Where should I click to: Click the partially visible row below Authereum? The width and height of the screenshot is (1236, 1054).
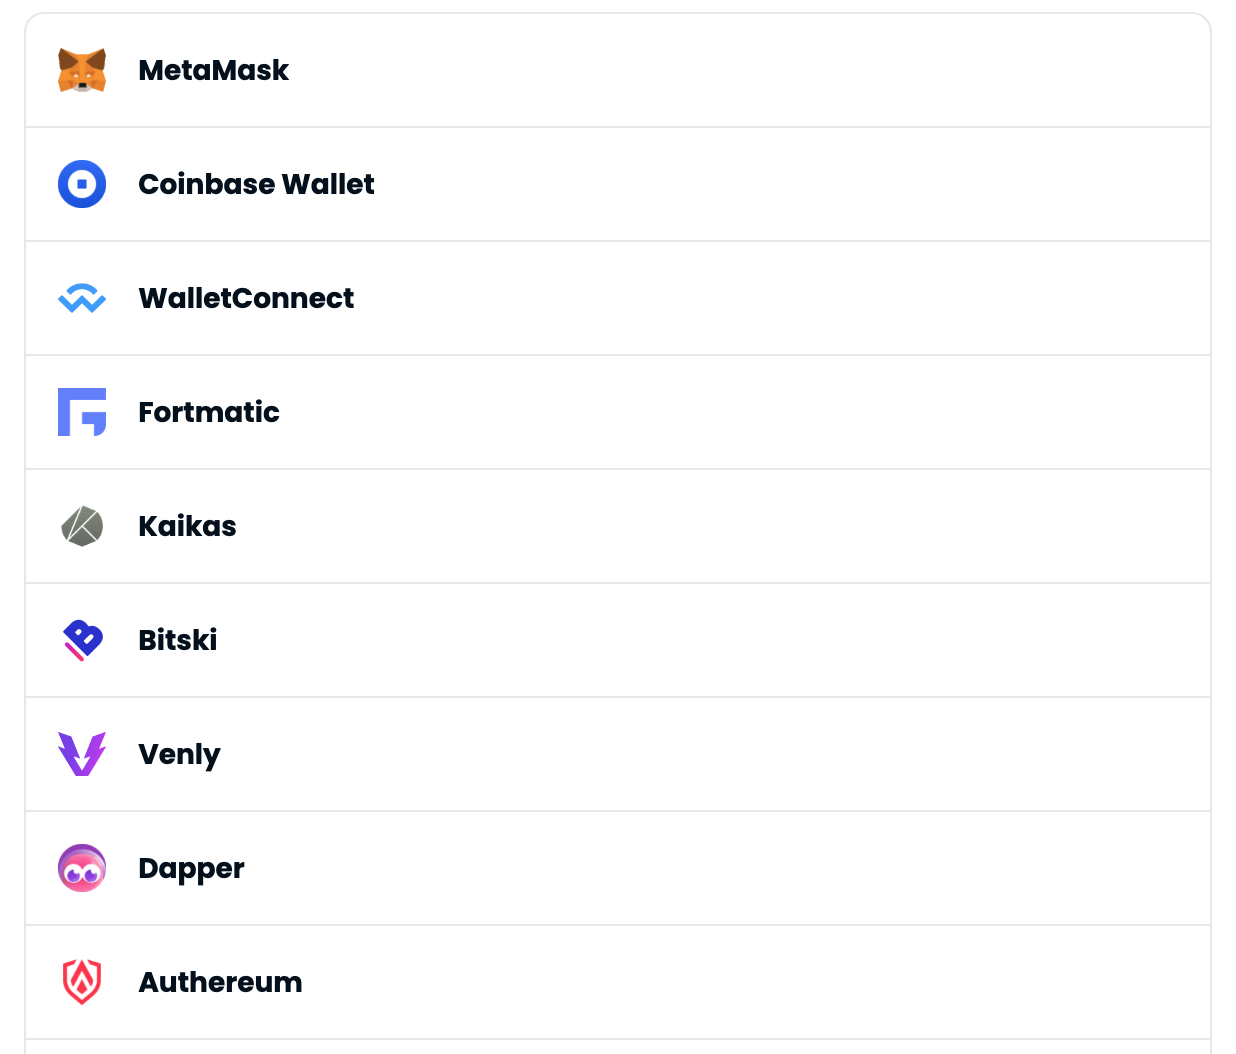point(618,1048)
